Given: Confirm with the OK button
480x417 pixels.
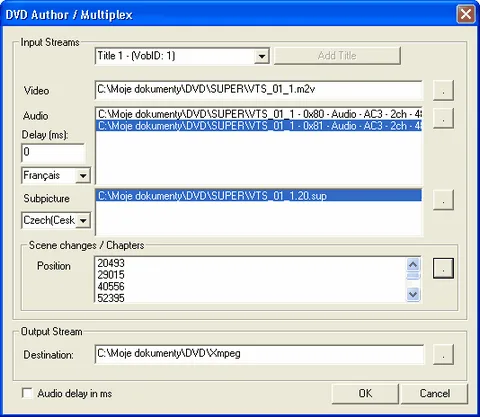Looking at the screenshot, I should click(x=365, y=394).
